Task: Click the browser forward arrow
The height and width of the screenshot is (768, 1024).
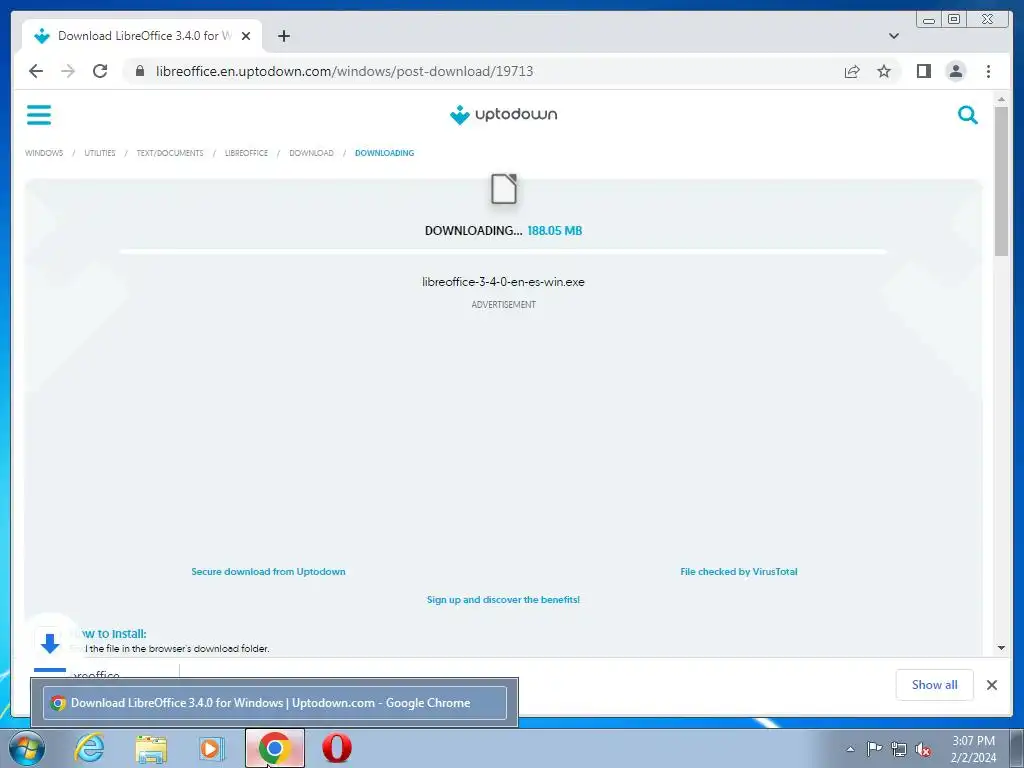Action: (x=68, y=71)
